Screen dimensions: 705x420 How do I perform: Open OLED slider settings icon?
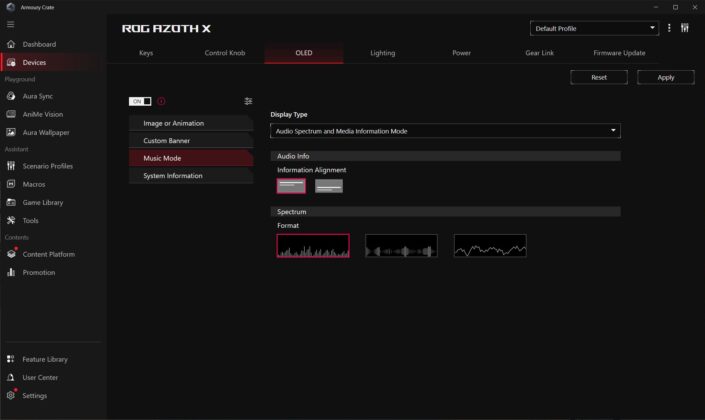click(248, 101)
